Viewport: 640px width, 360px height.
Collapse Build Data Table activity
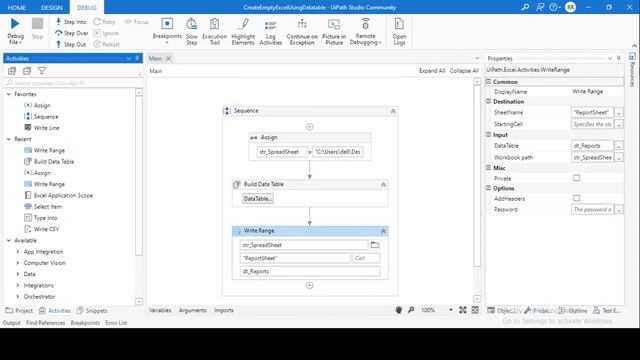pyautogui.click(x=383, y=184)
